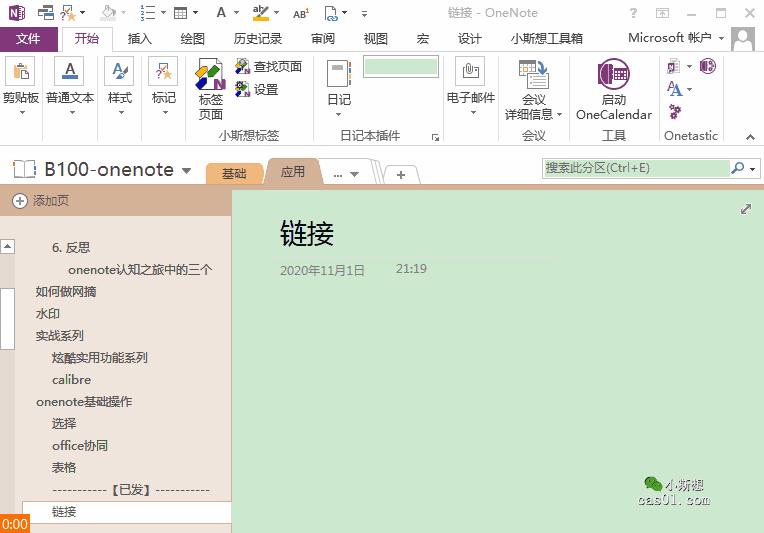Switch to the 基础 section tab
Screen dimensions: 764x533
pyautogui.click(x=234, y=173)
